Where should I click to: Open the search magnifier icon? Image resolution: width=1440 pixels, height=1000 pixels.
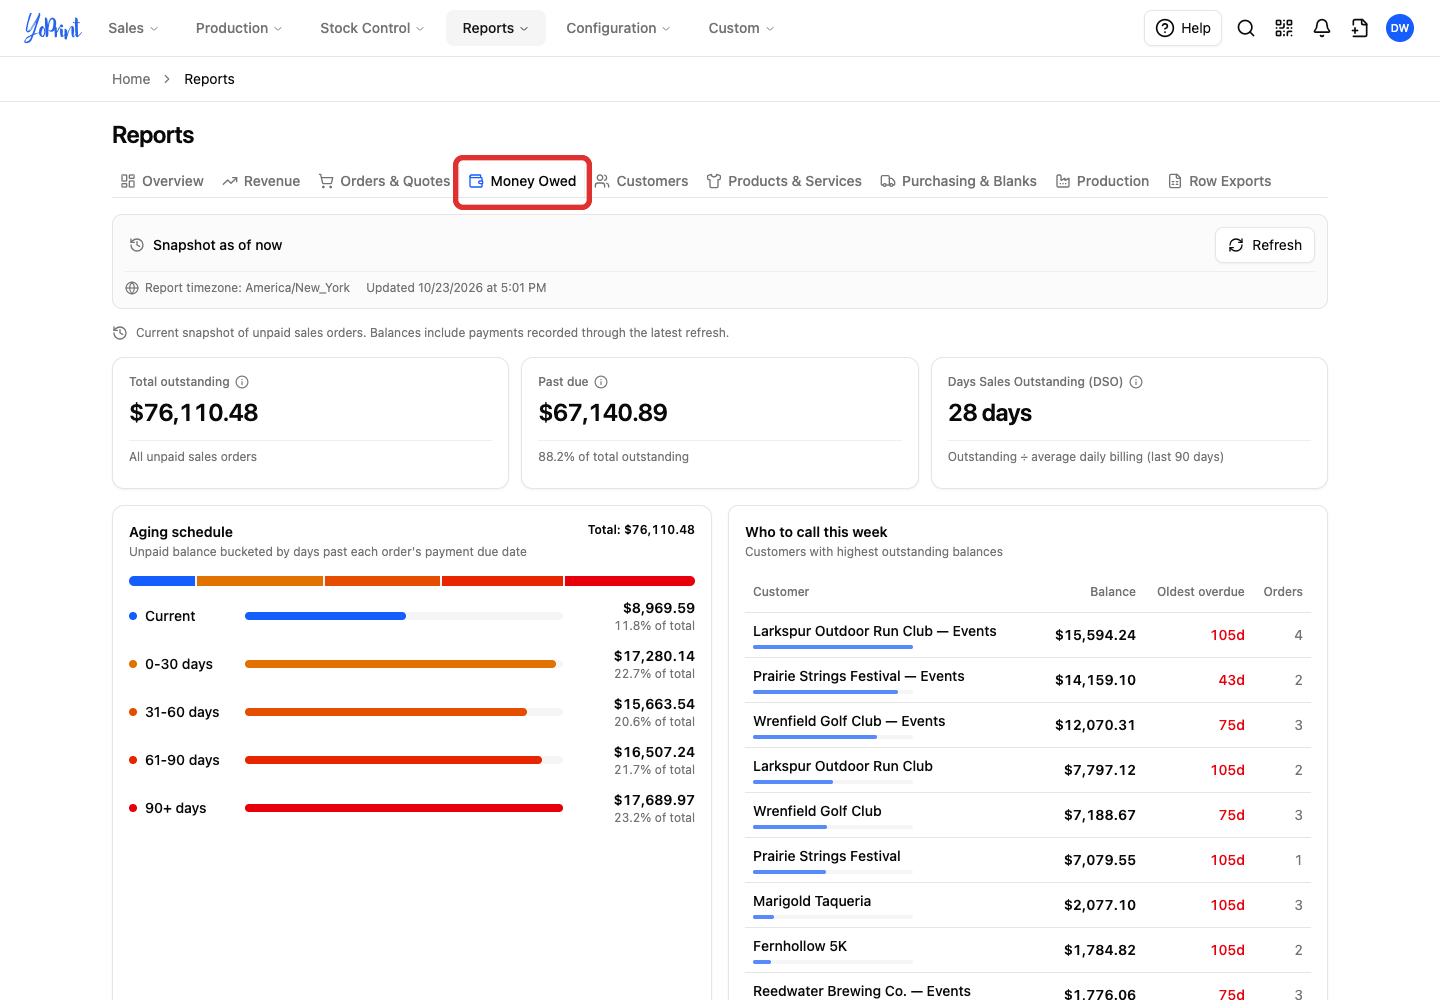(1246, 28)
